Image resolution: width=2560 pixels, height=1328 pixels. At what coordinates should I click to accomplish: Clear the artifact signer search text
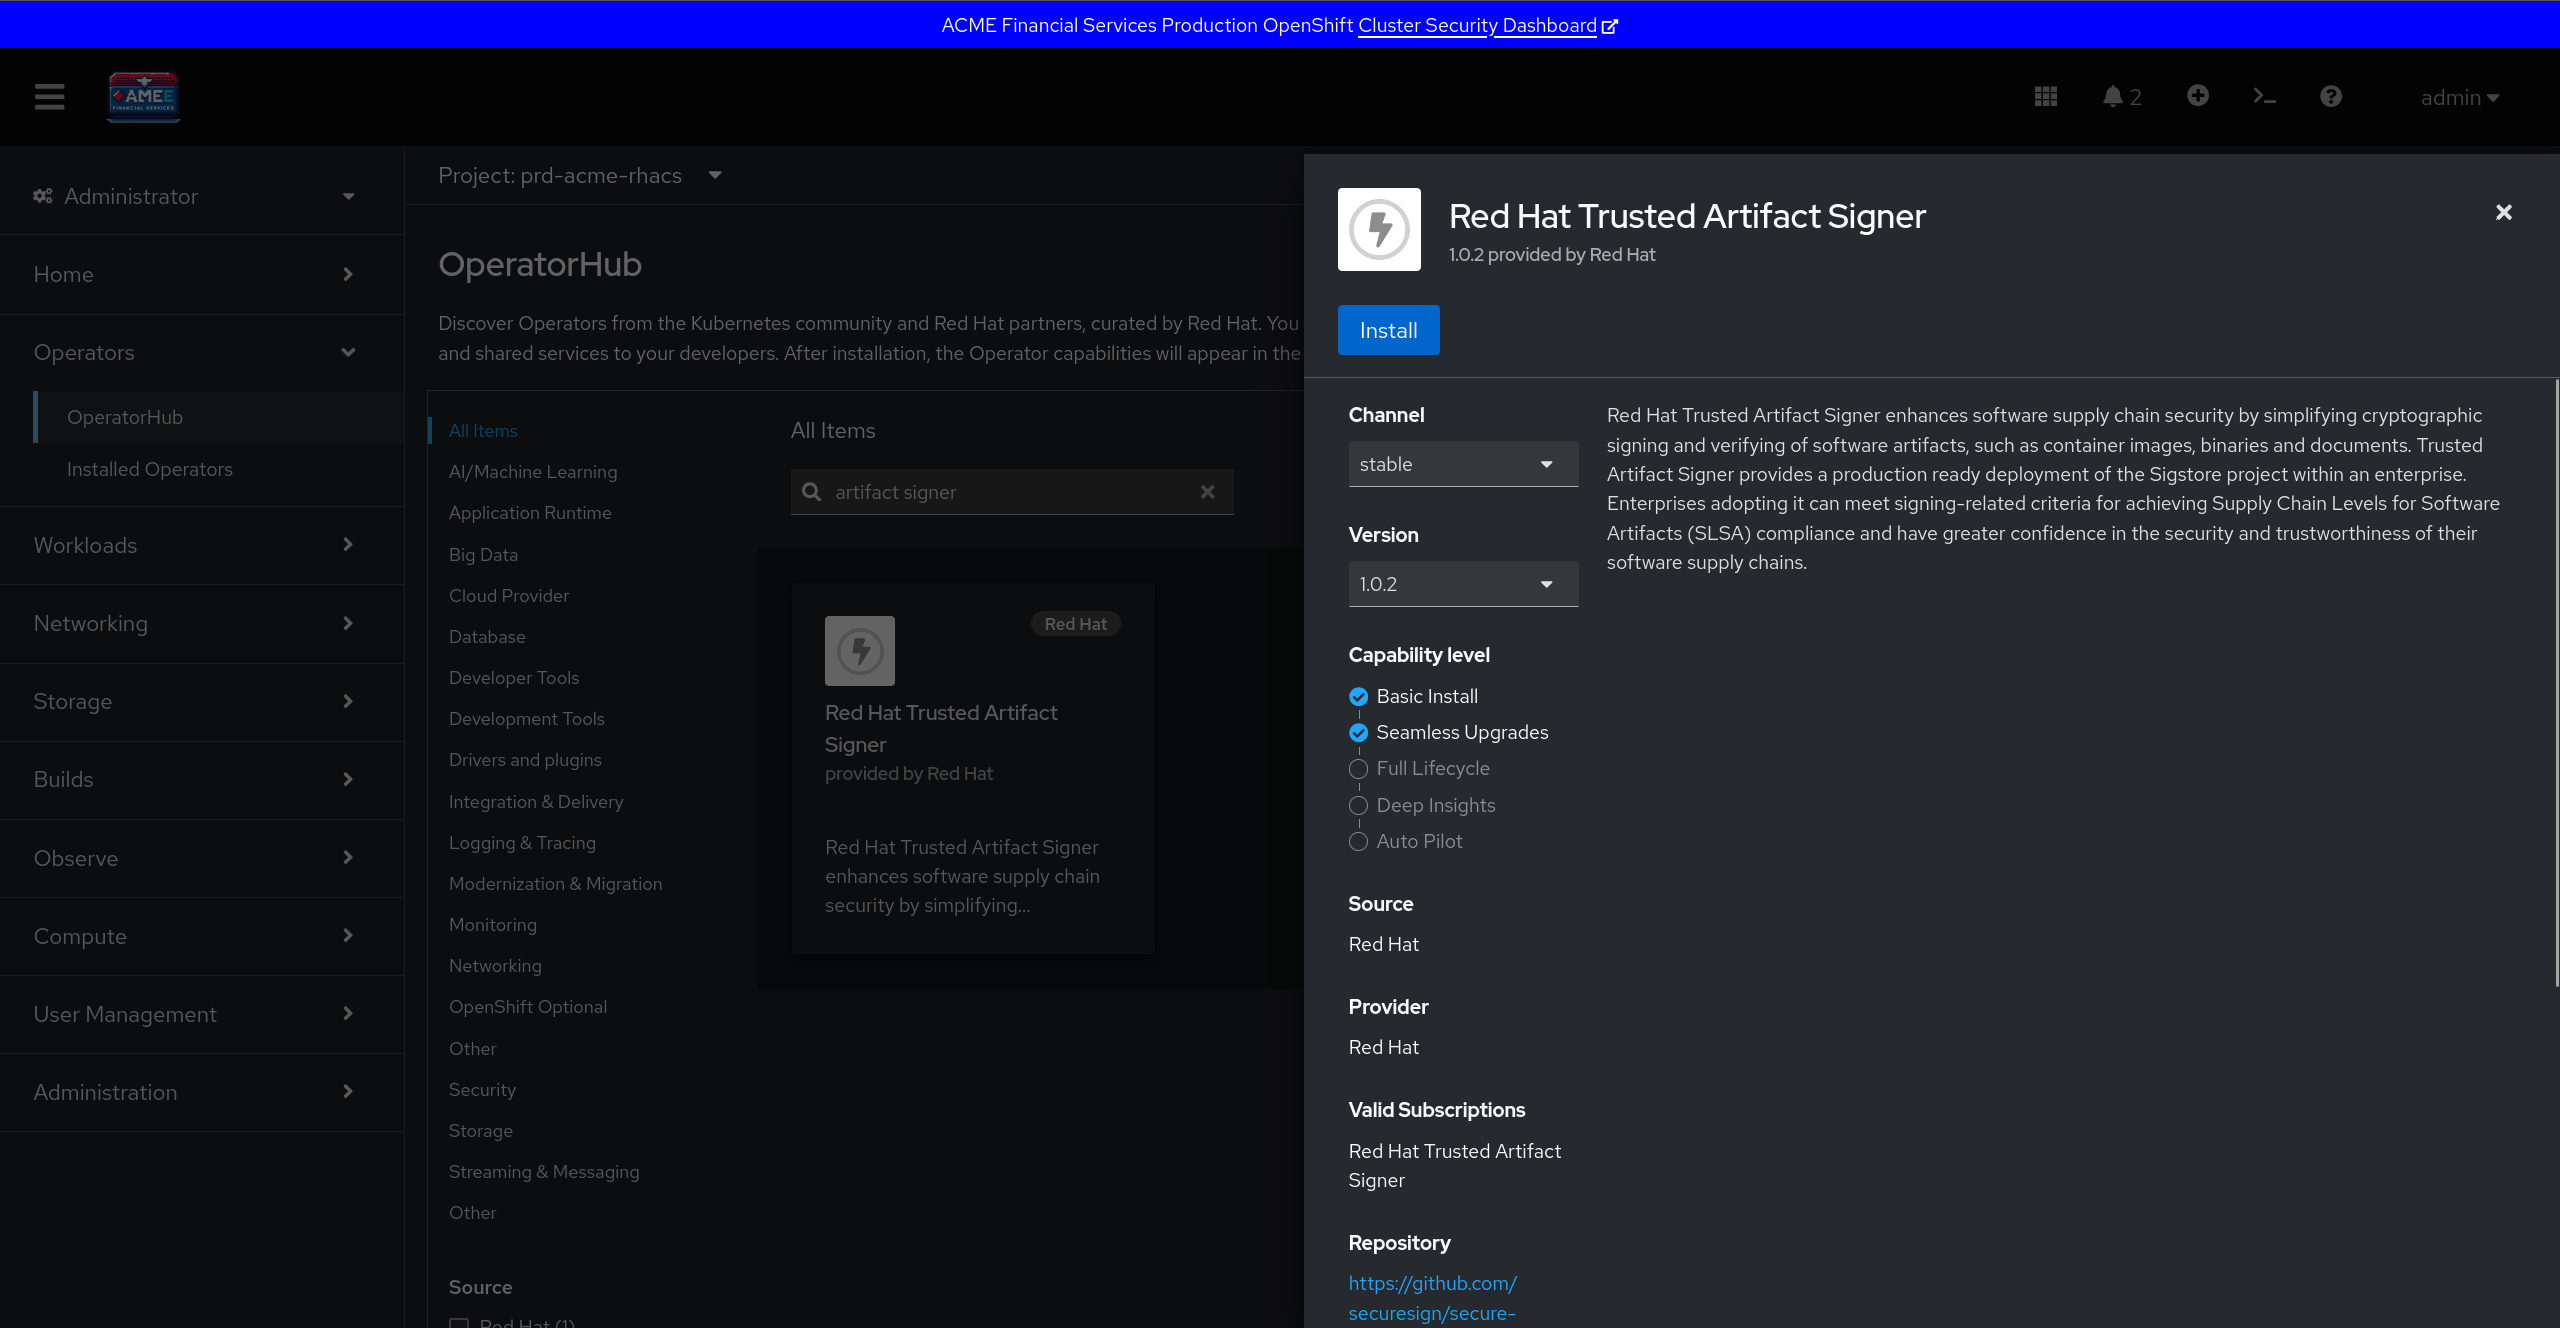(1207, 492)
